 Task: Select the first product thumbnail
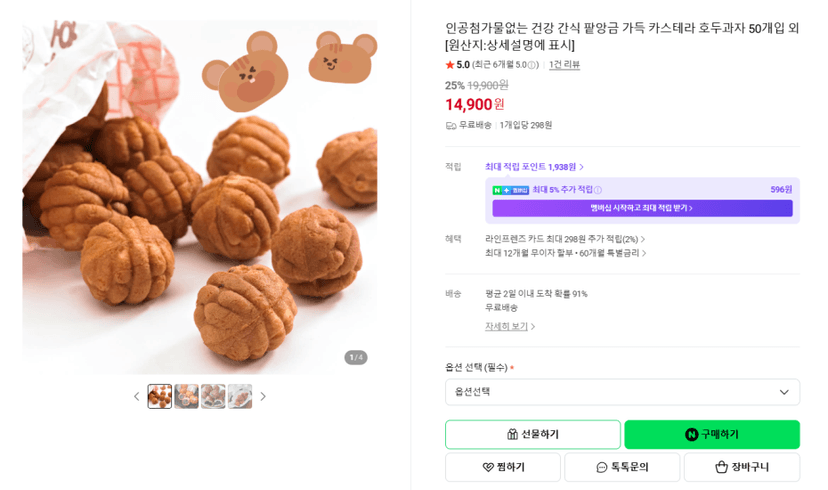(159, 397)
